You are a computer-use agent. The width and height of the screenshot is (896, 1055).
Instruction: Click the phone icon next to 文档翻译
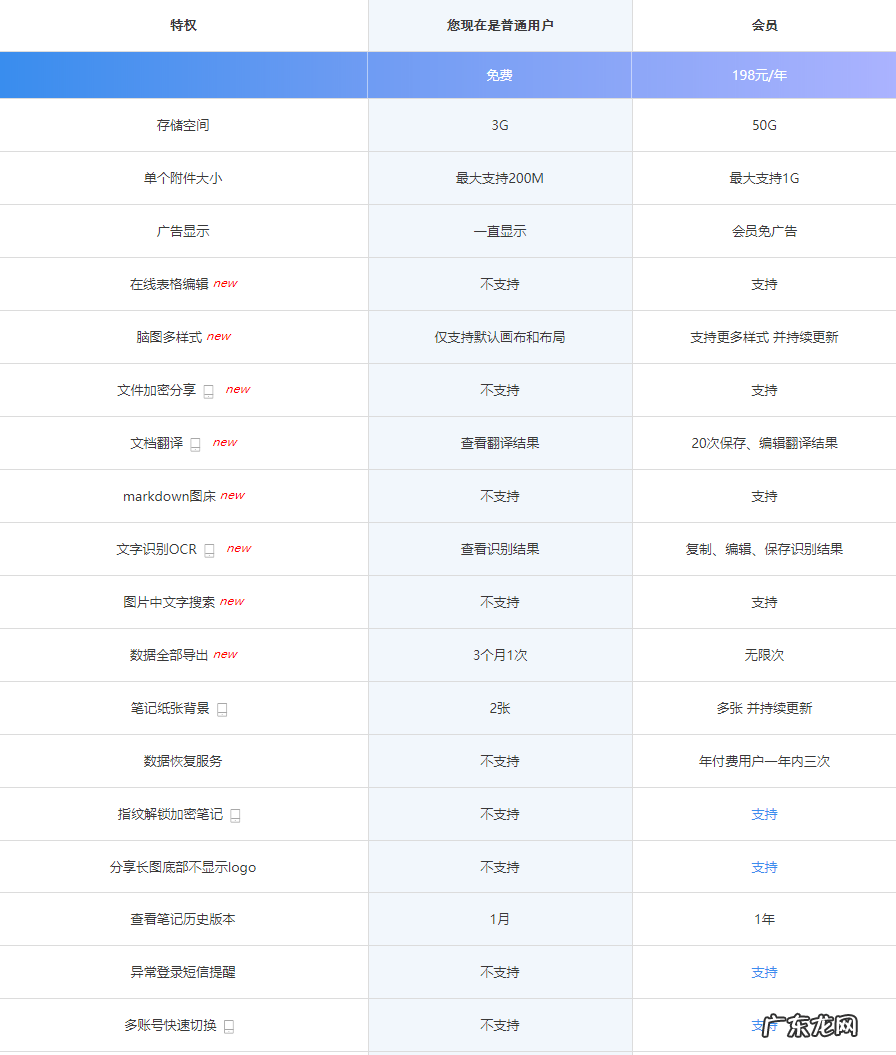coord(197,443)
